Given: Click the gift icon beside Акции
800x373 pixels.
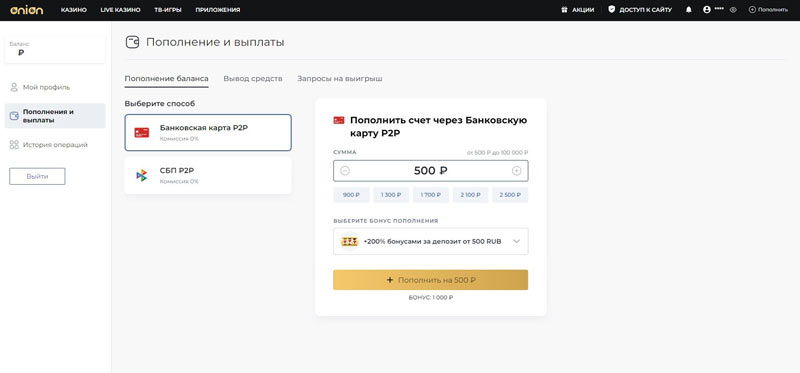Looking at the screenshot, I should tap(564, 10).
